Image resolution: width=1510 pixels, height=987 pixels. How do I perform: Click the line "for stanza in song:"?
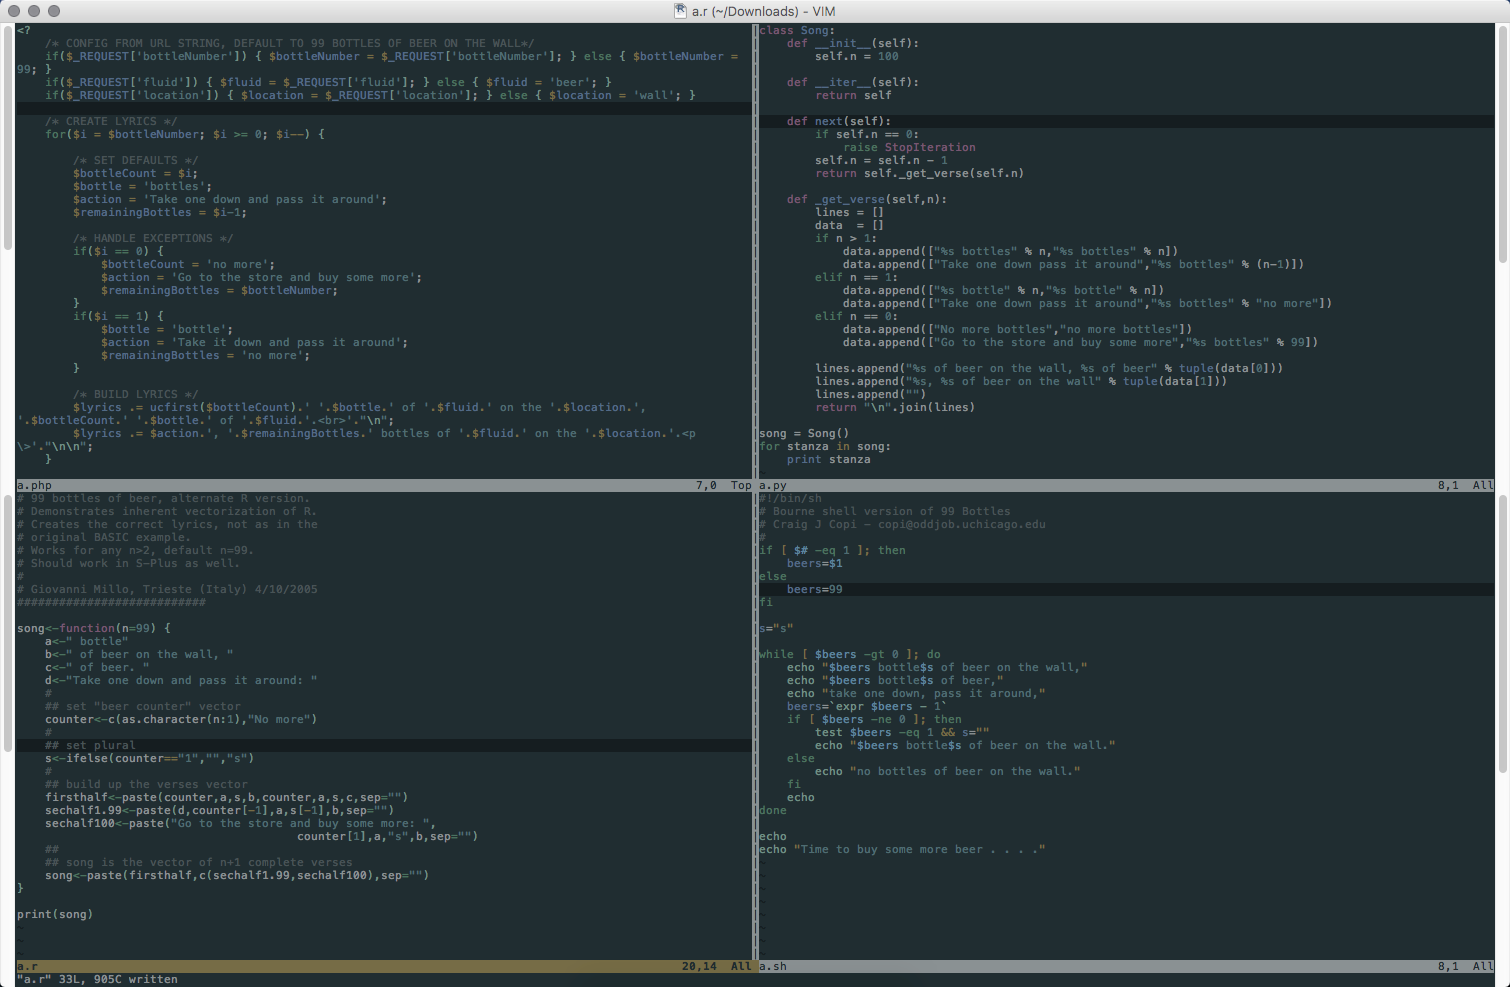point(825,446)
